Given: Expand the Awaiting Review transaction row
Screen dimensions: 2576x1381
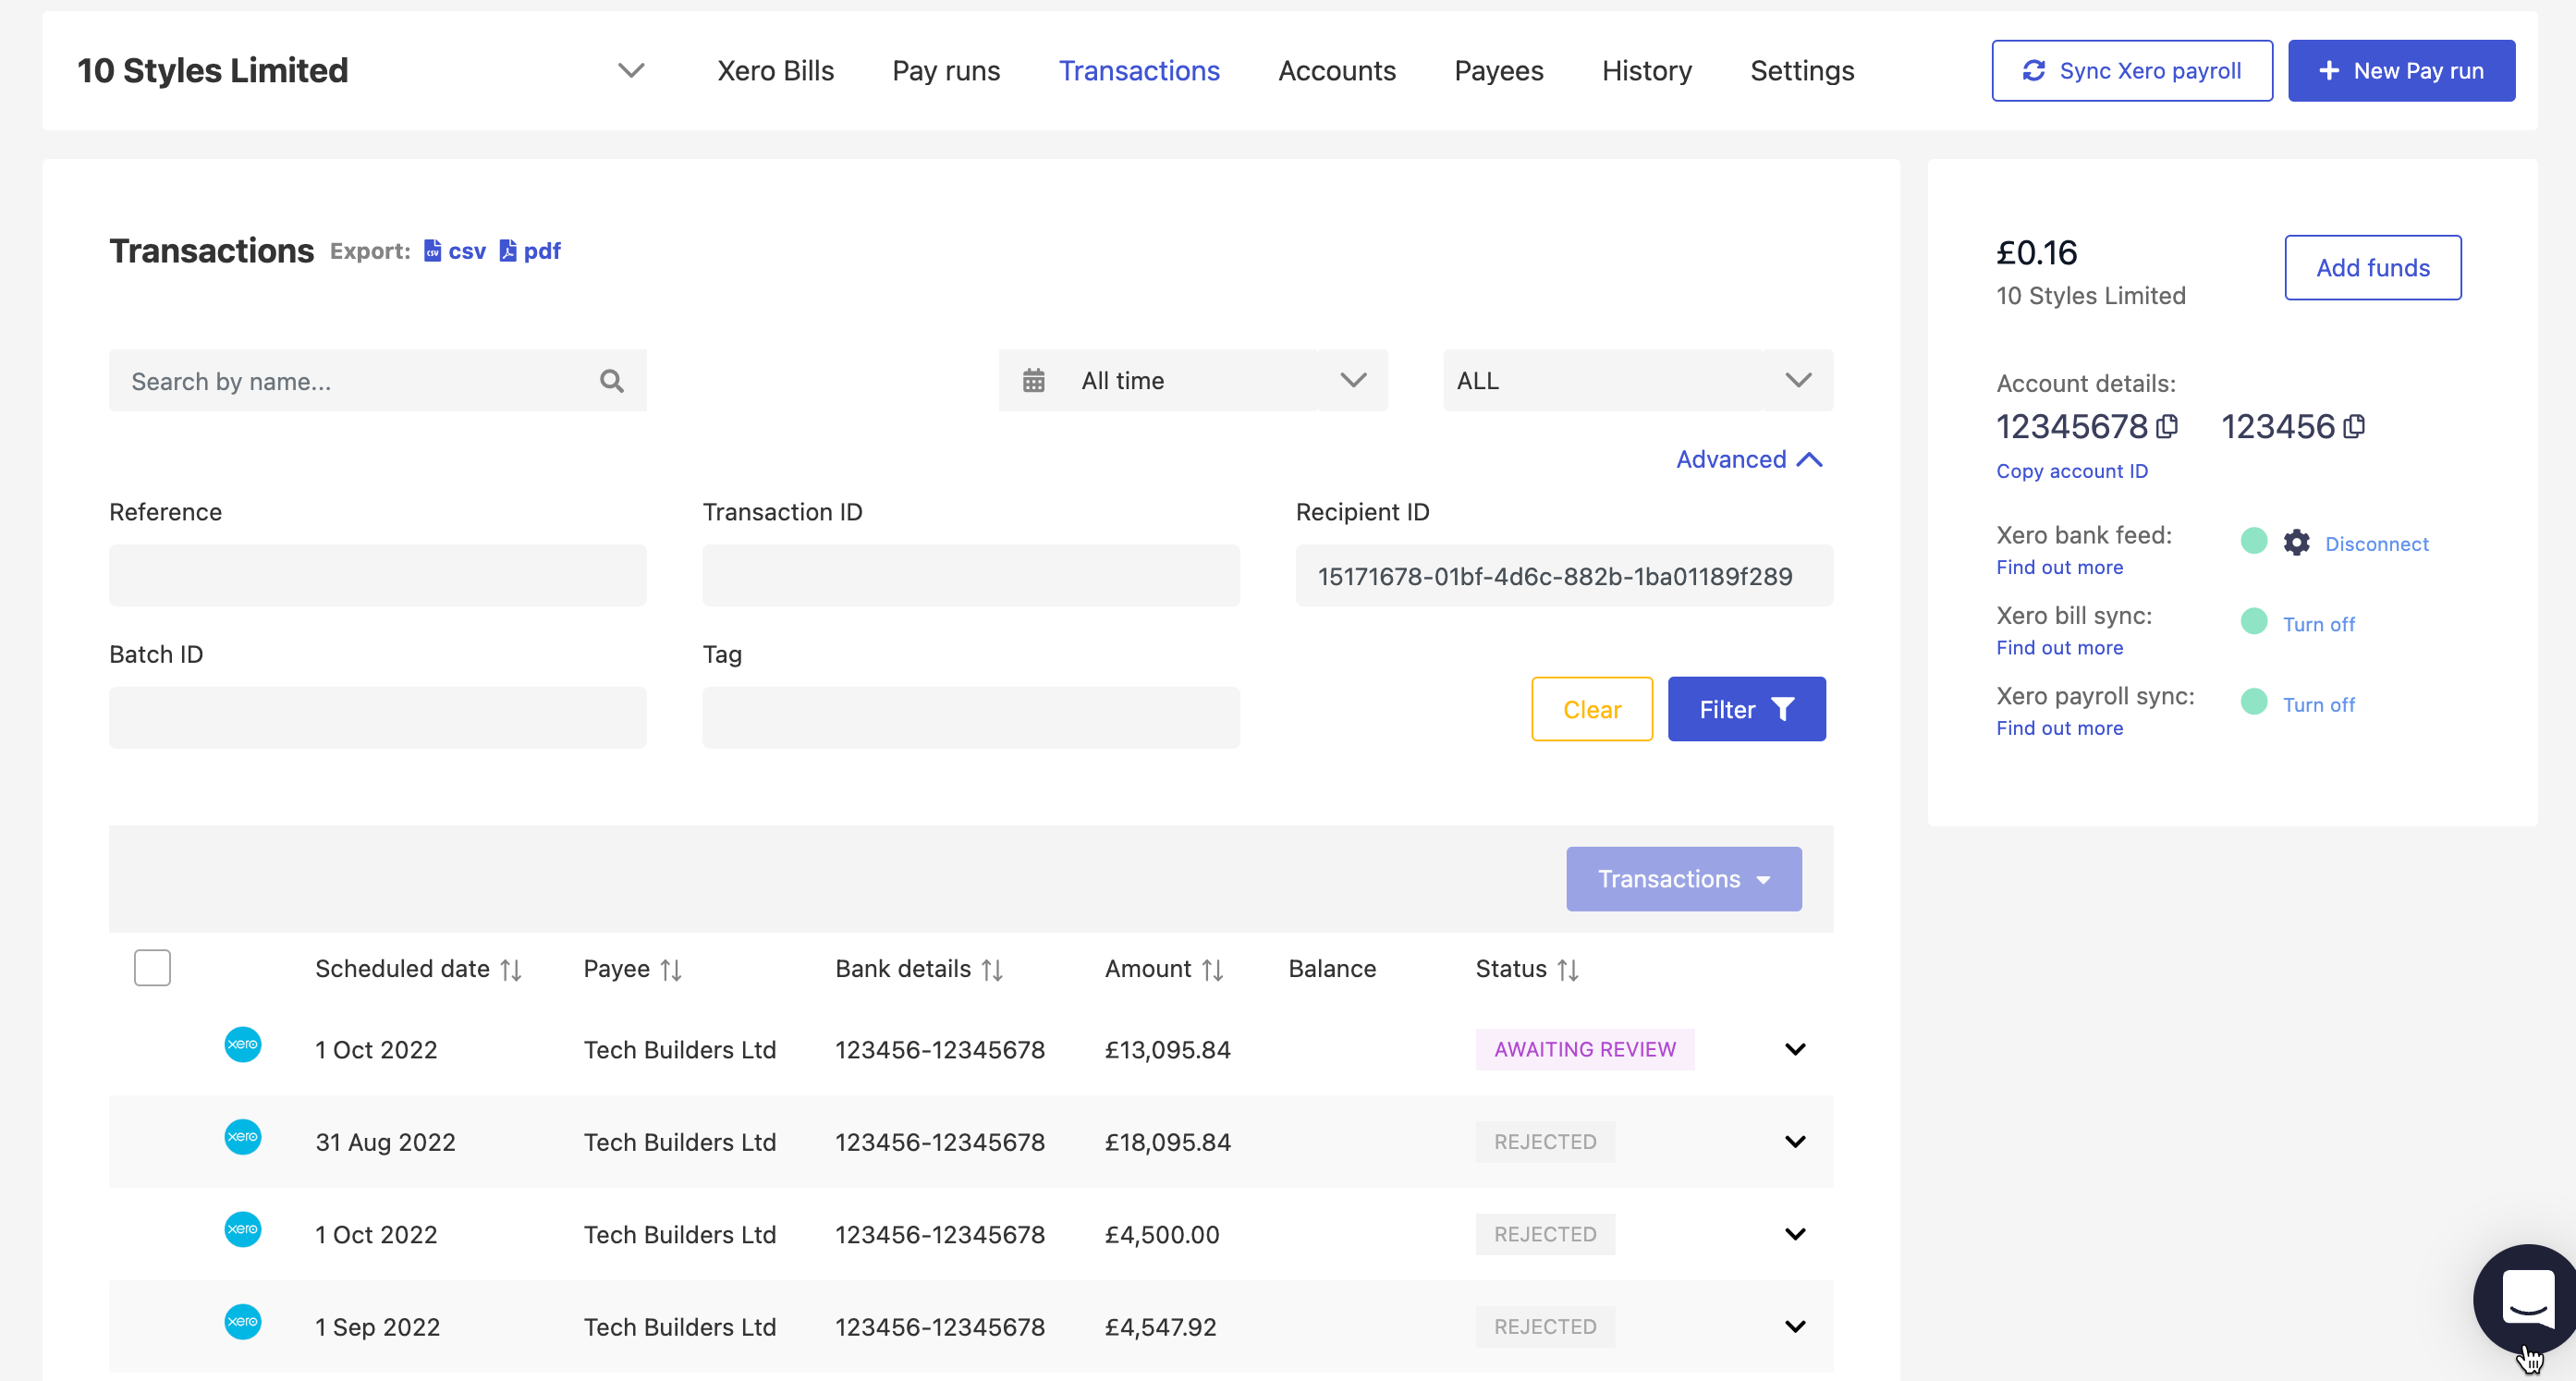Looking at the screenshot, I should point(1794,1049).
